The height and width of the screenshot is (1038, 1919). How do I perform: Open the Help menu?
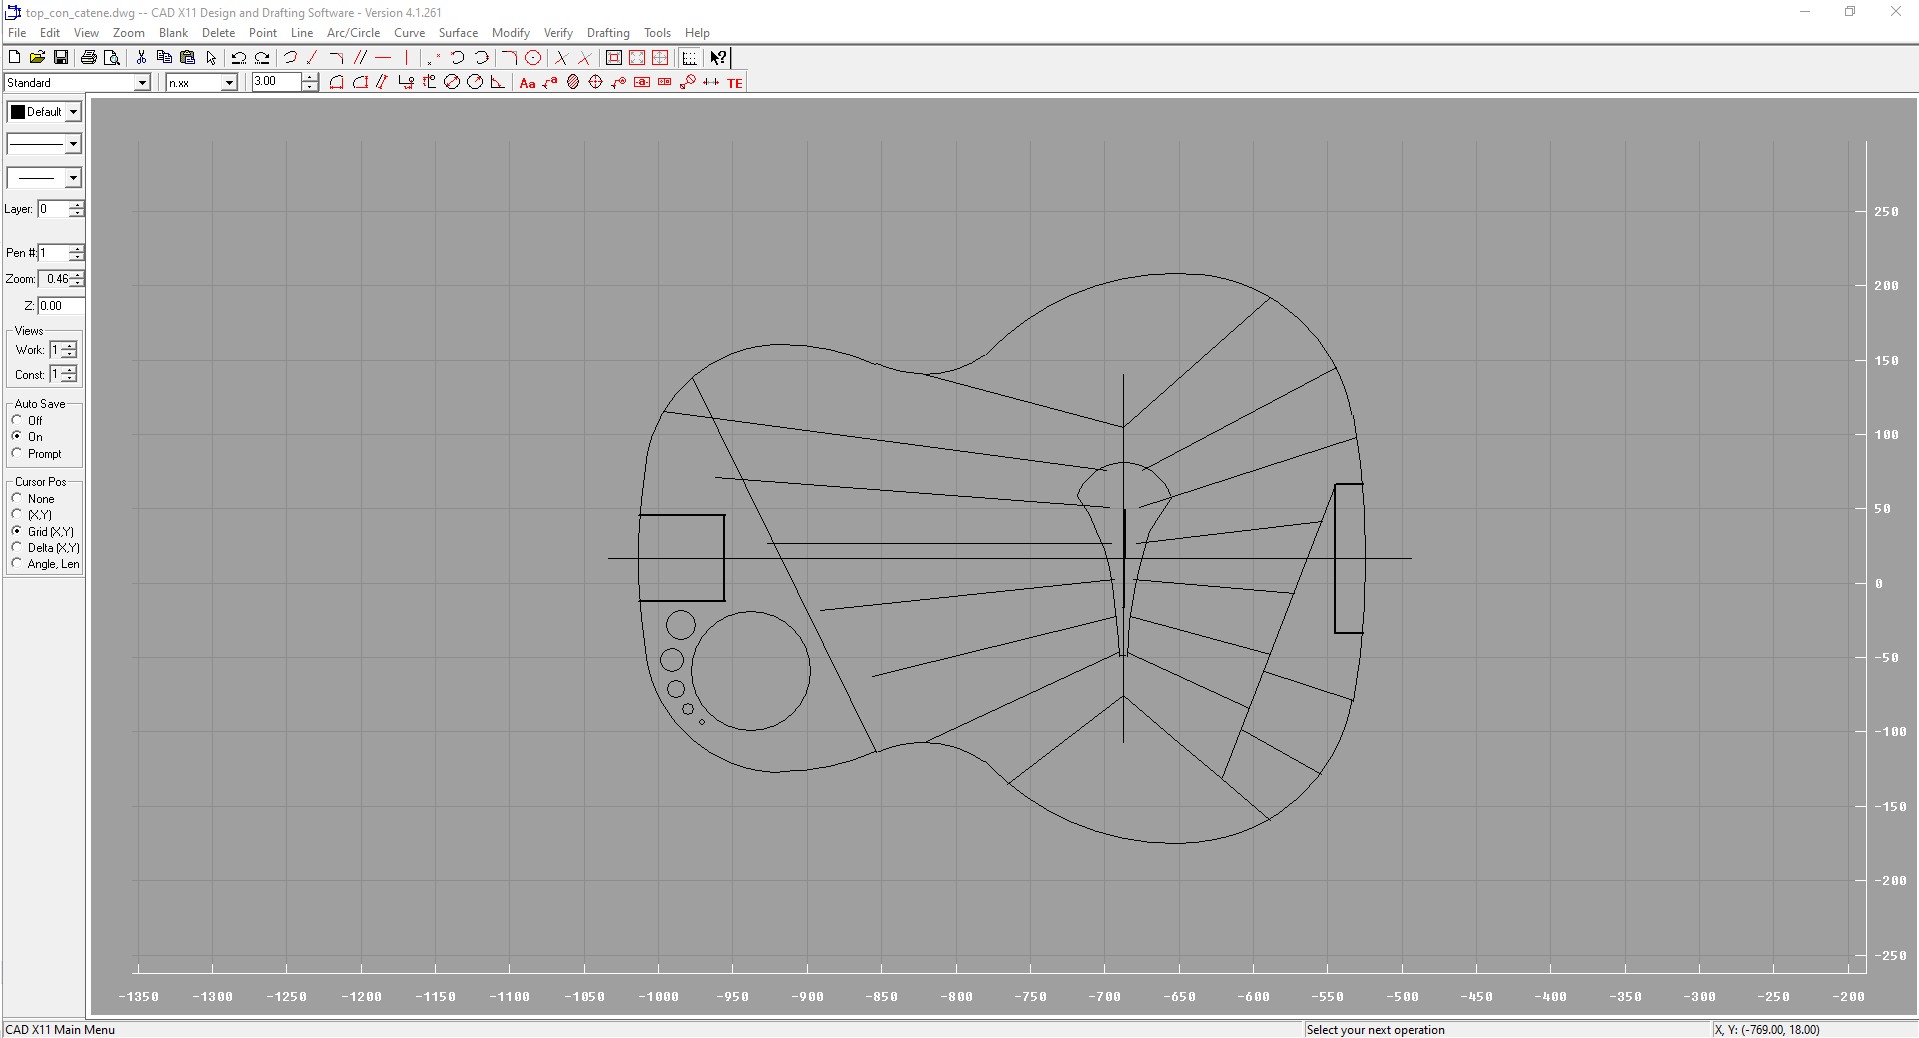point(697,33)
